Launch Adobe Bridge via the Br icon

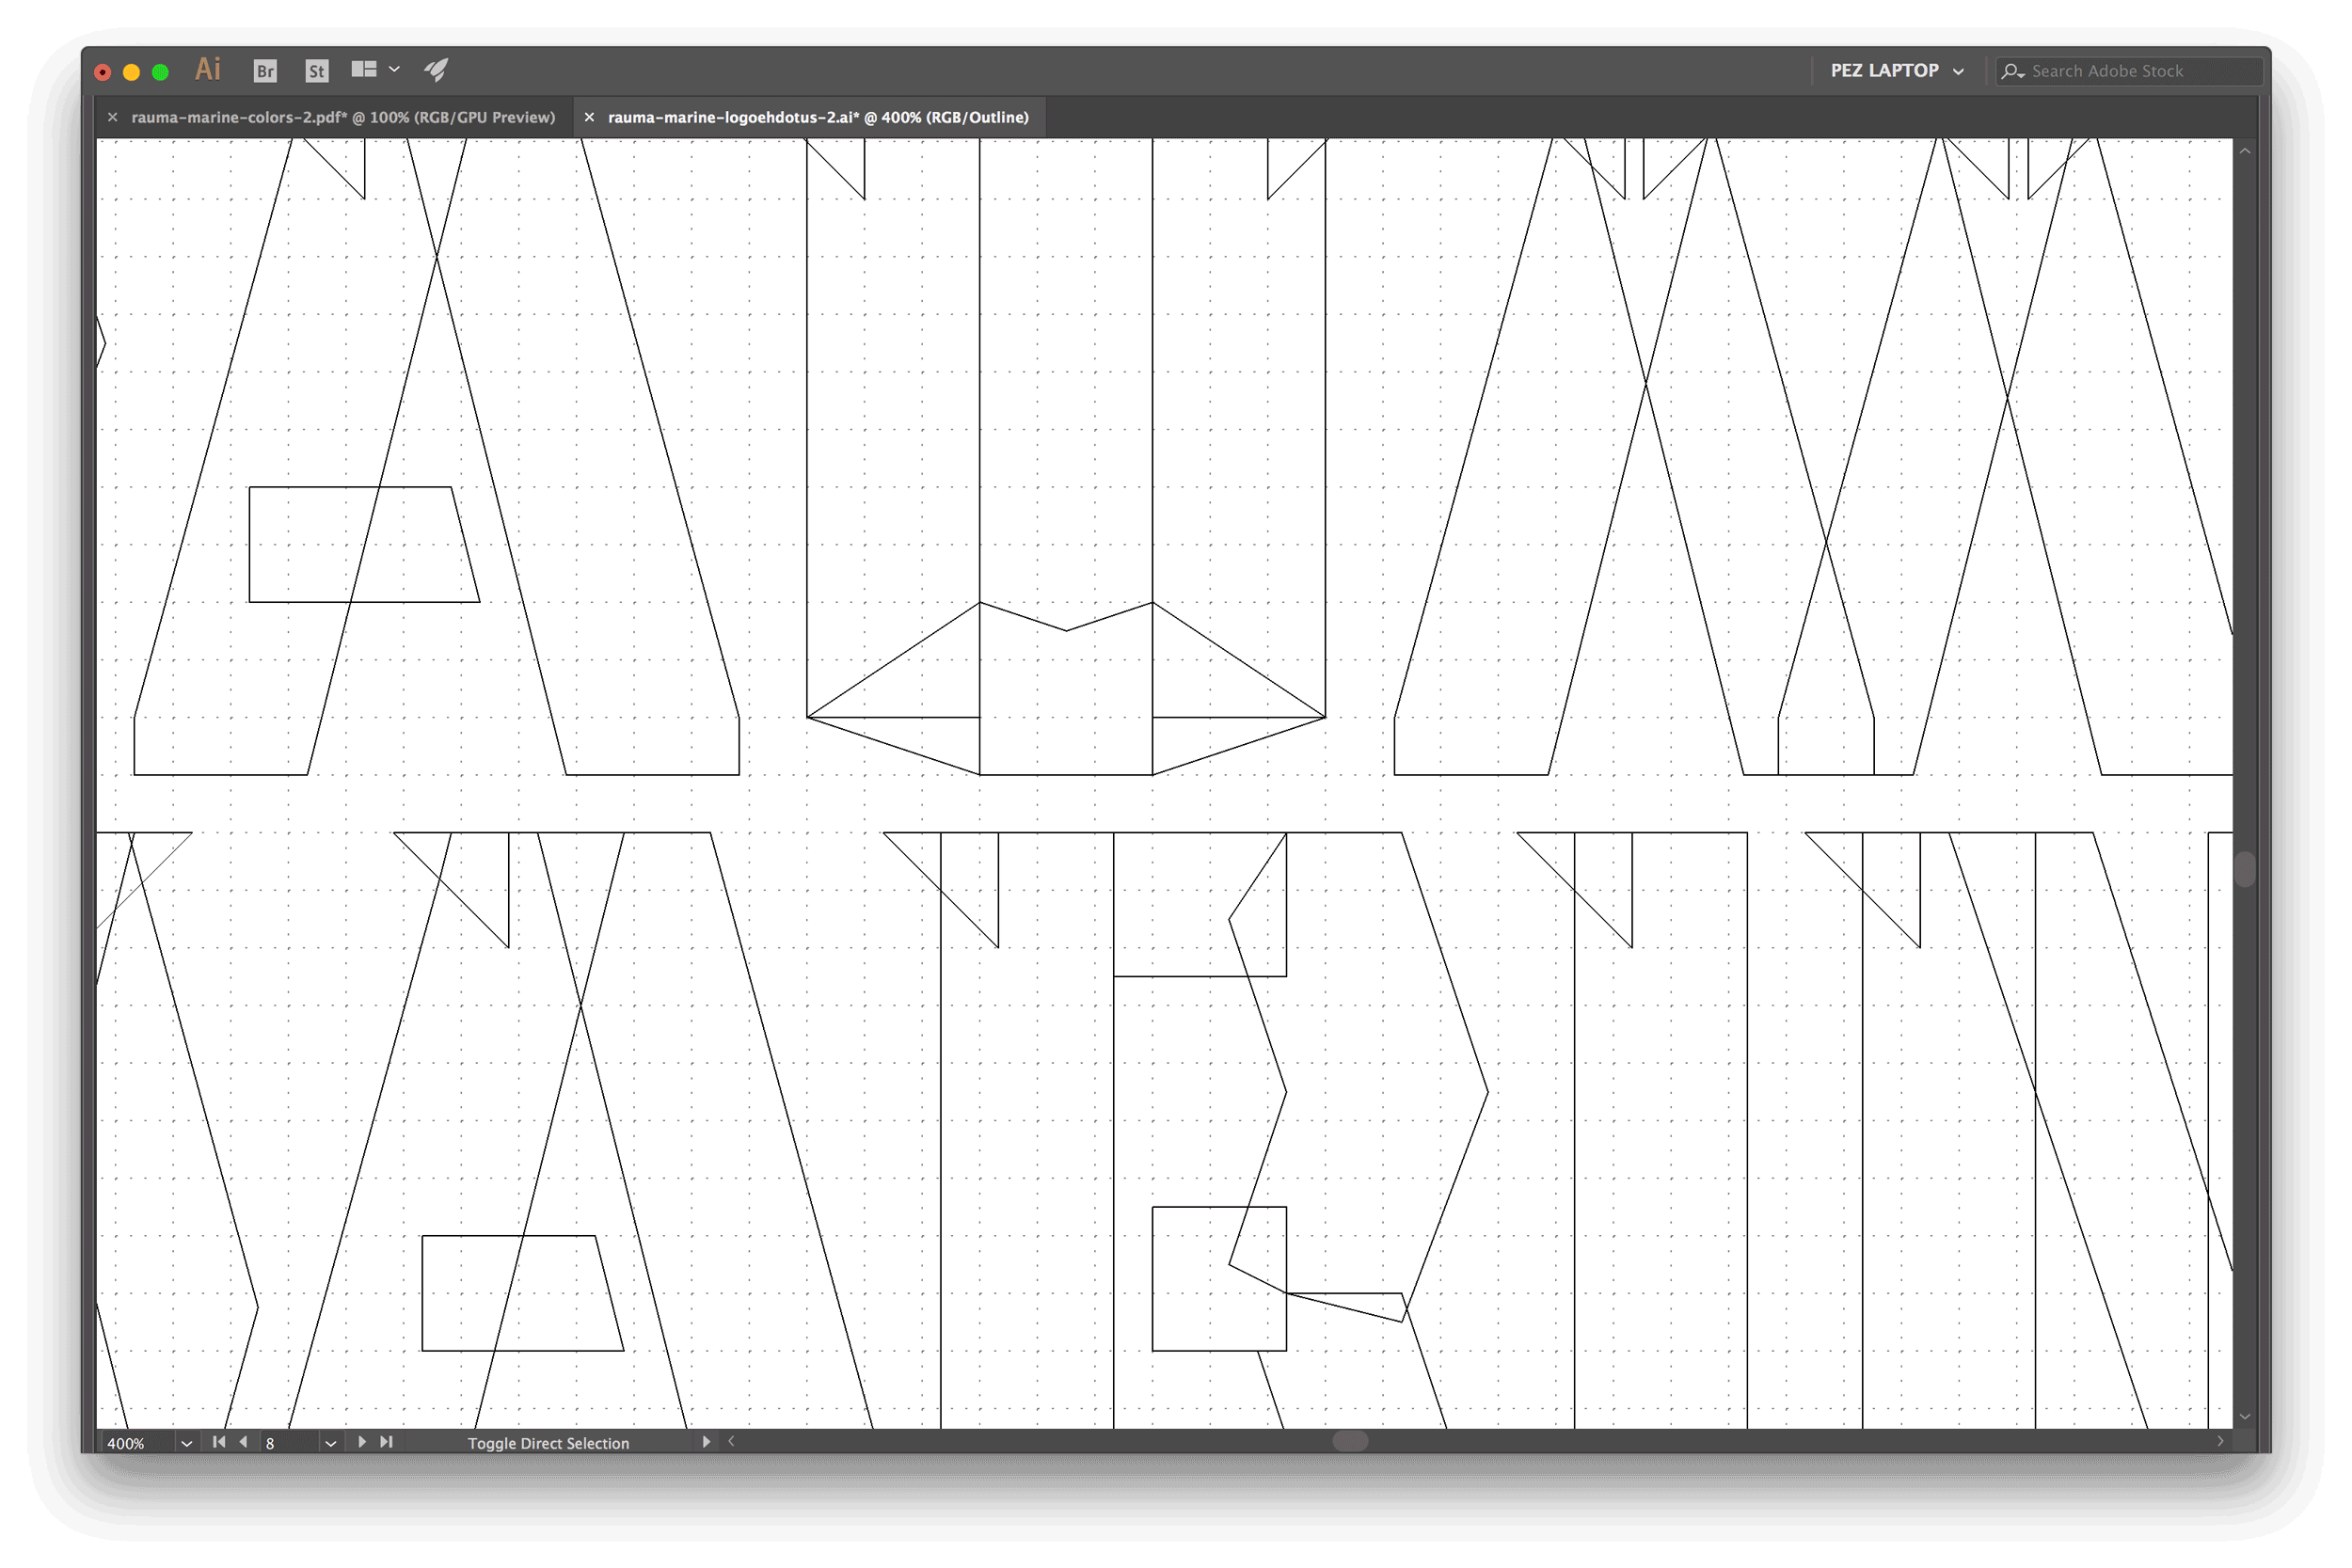pos(265,70)
